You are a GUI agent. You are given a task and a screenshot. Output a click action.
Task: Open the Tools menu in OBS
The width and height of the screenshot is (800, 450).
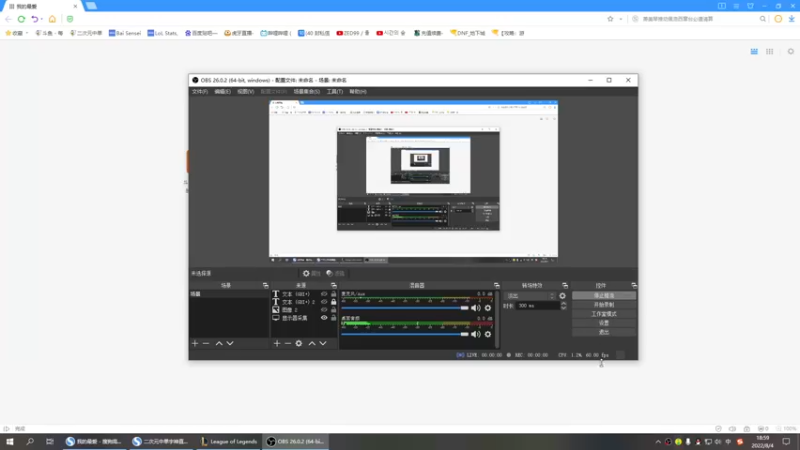(335, 92)
